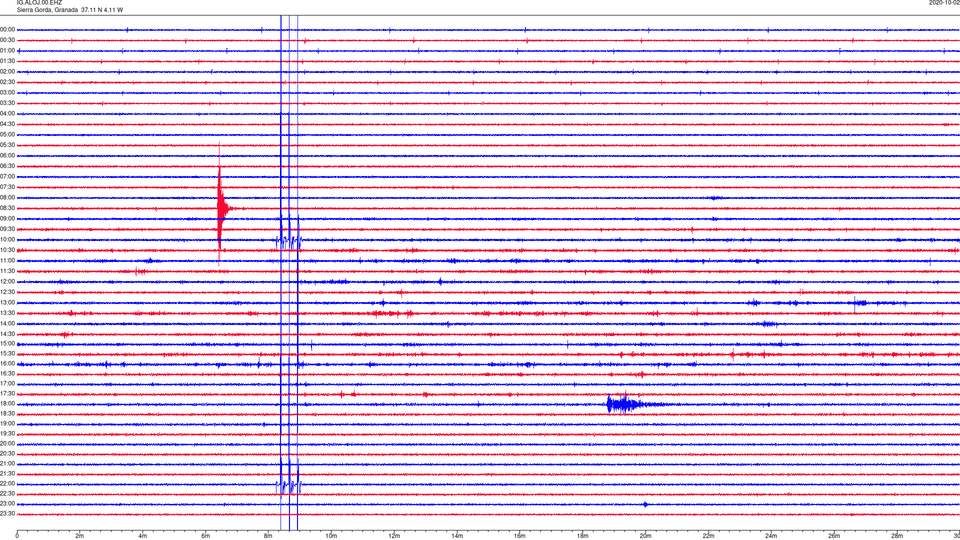Screen dimensions: 960x540
Task: Click the 17:30 time label
Action: 7,394
